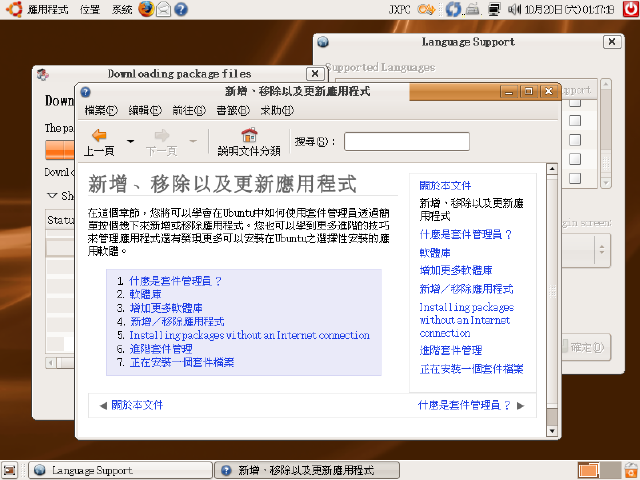
Task: Click help viewer scrollbar down arrow
Action: [x=552, y=431]
